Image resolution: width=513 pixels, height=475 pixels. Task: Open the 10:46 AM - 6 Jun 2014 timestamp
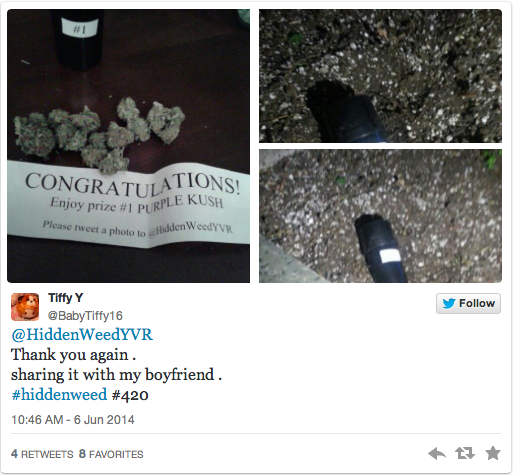73,420
